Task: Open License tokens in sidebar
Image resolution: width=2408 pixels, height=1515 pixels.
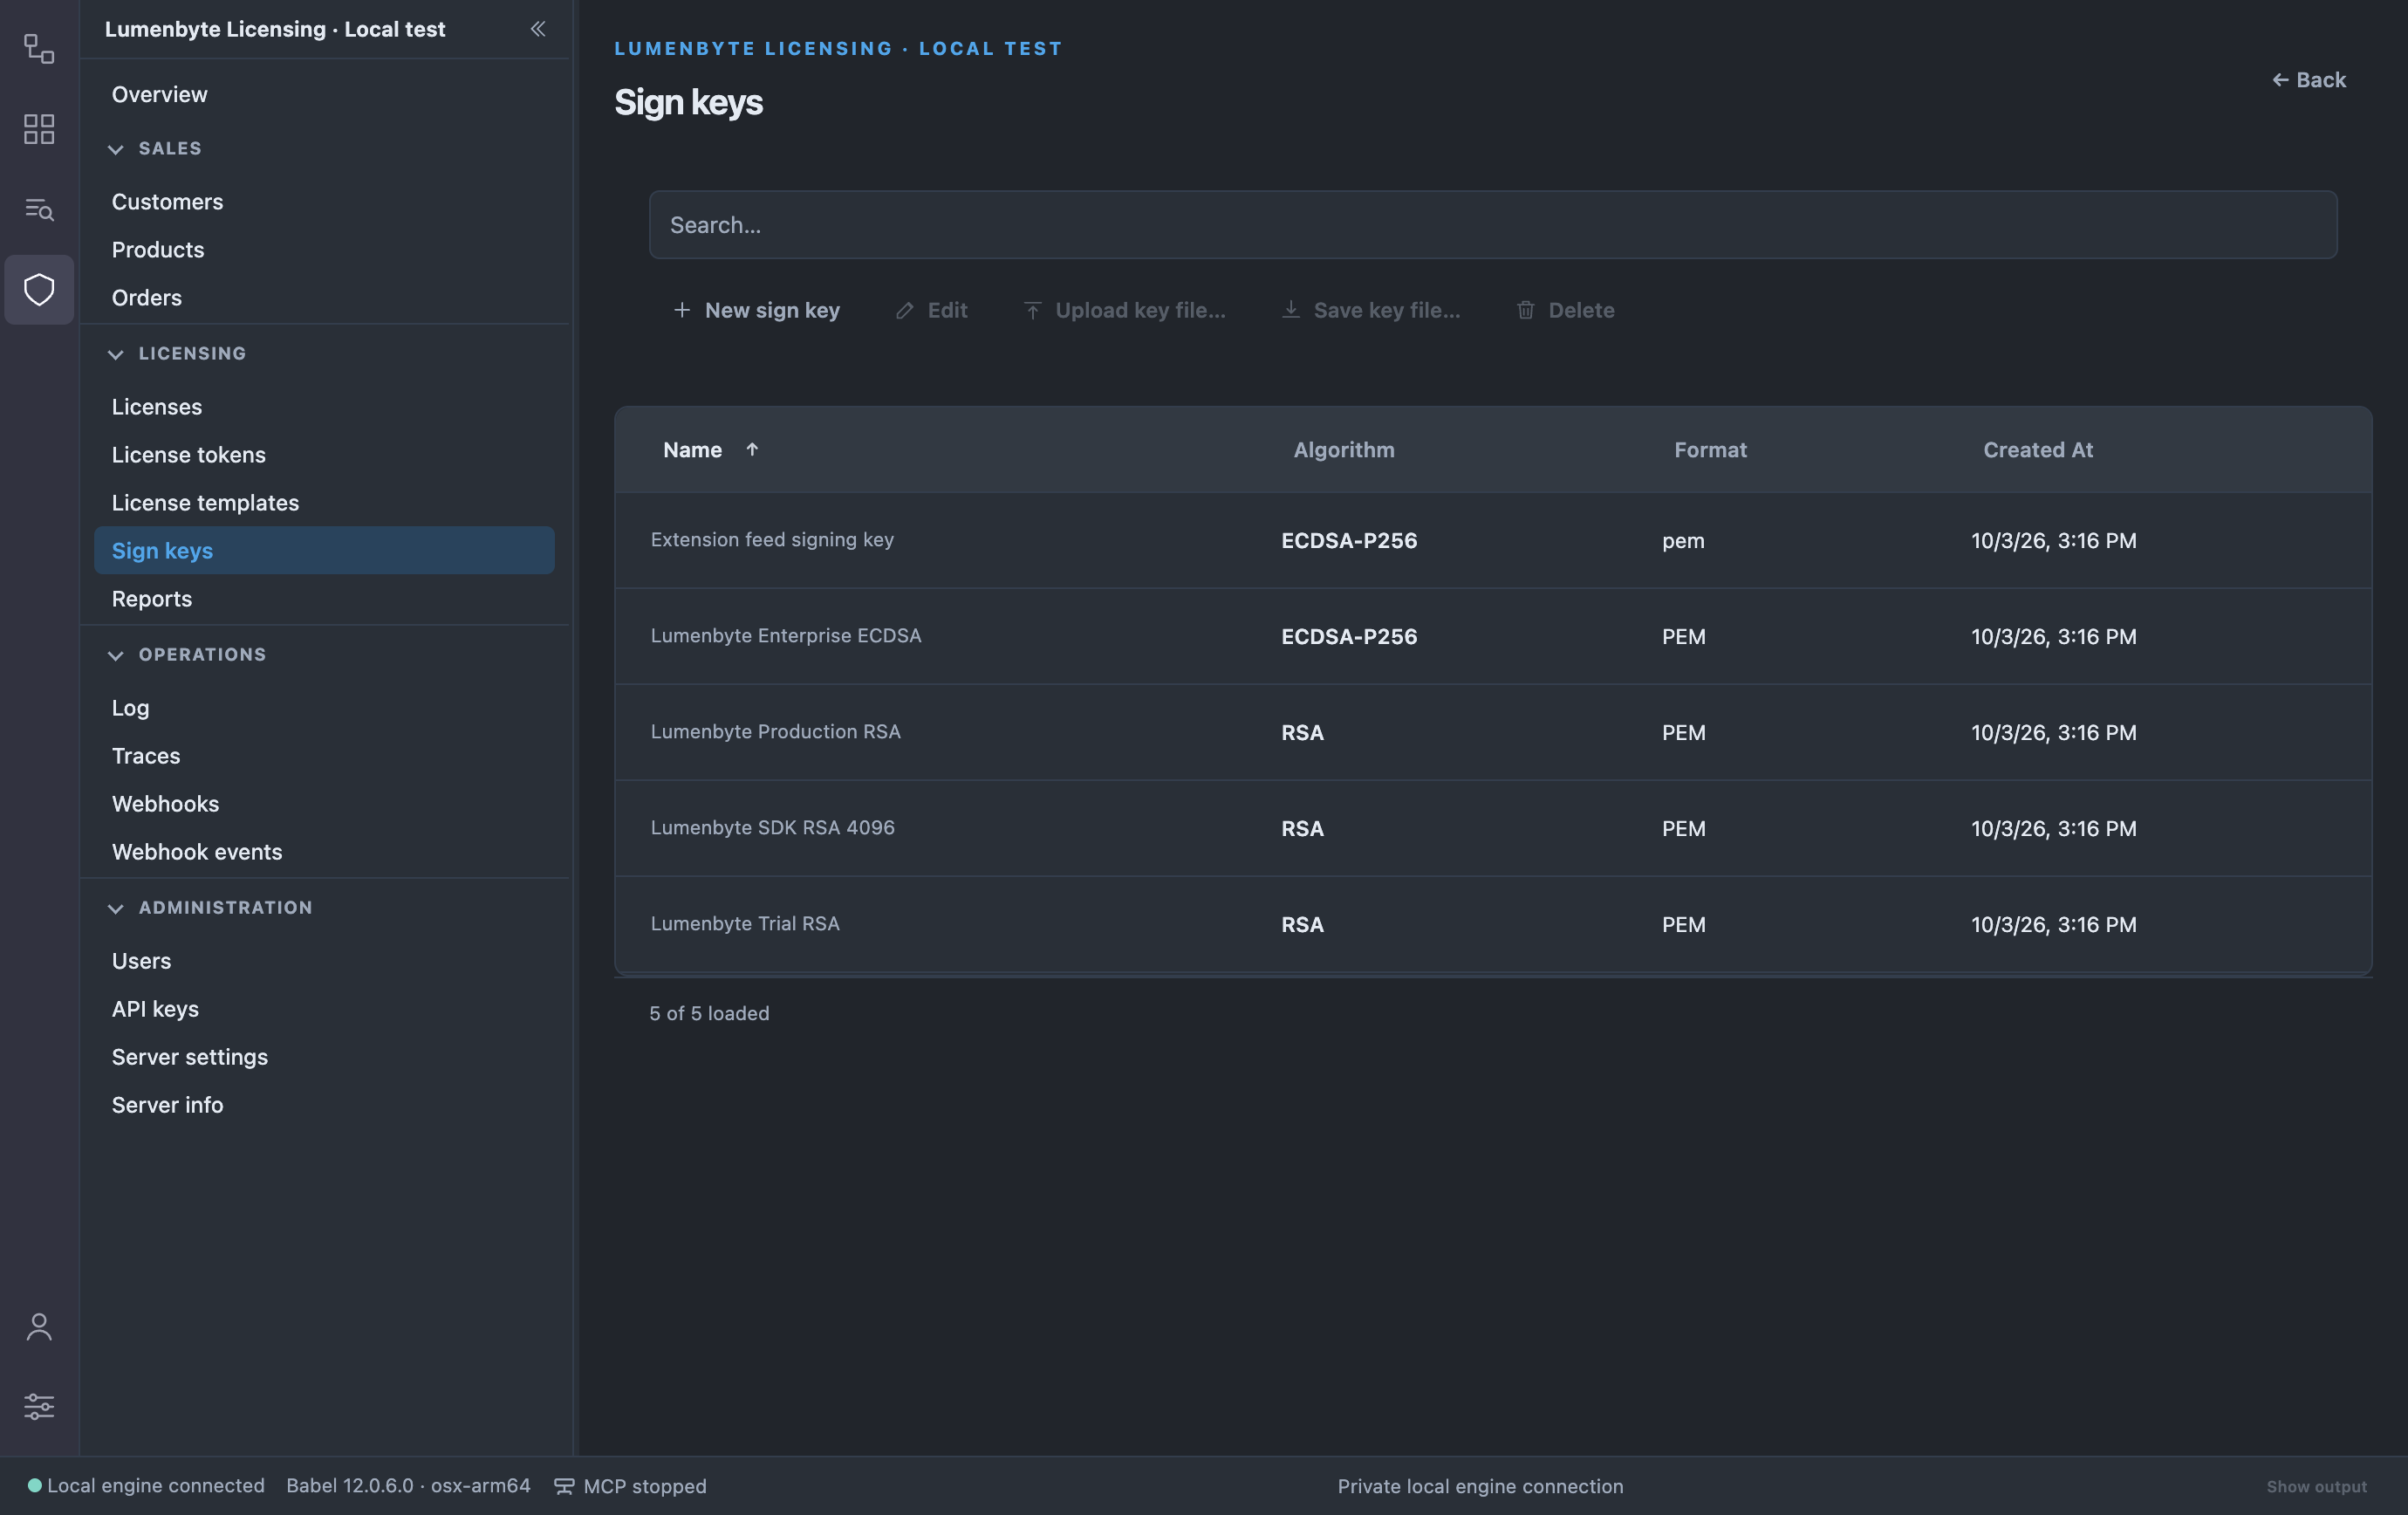Action: coord(188,455)
